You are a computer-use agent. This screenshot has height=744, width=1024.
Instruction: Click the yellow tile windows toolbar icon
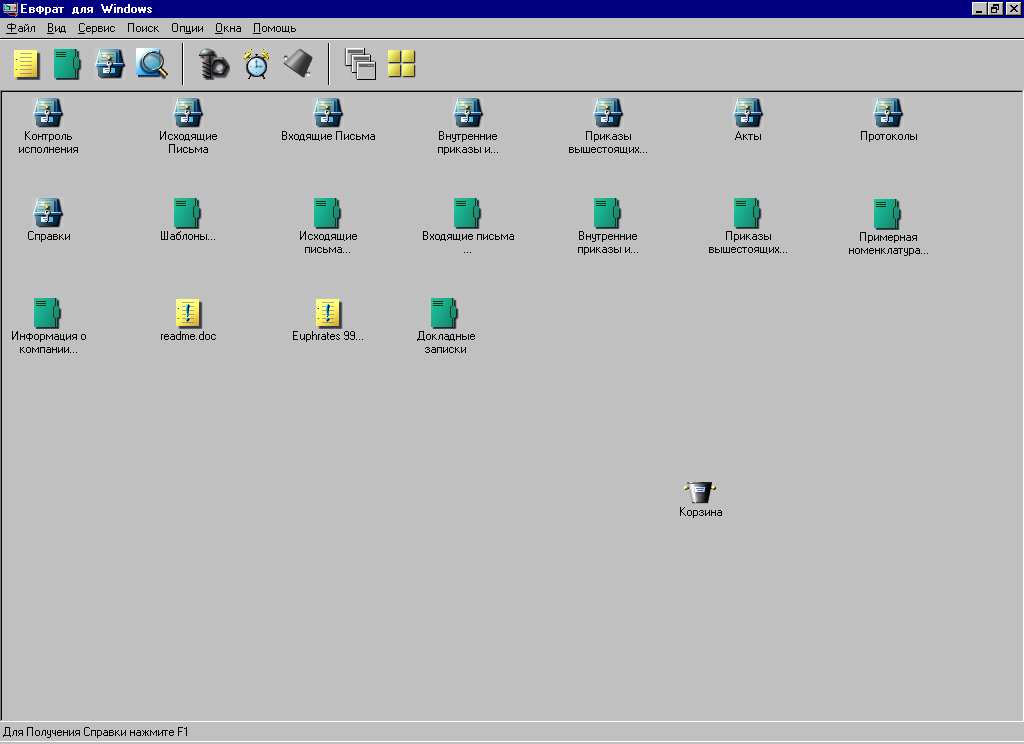tap(402, 64)
